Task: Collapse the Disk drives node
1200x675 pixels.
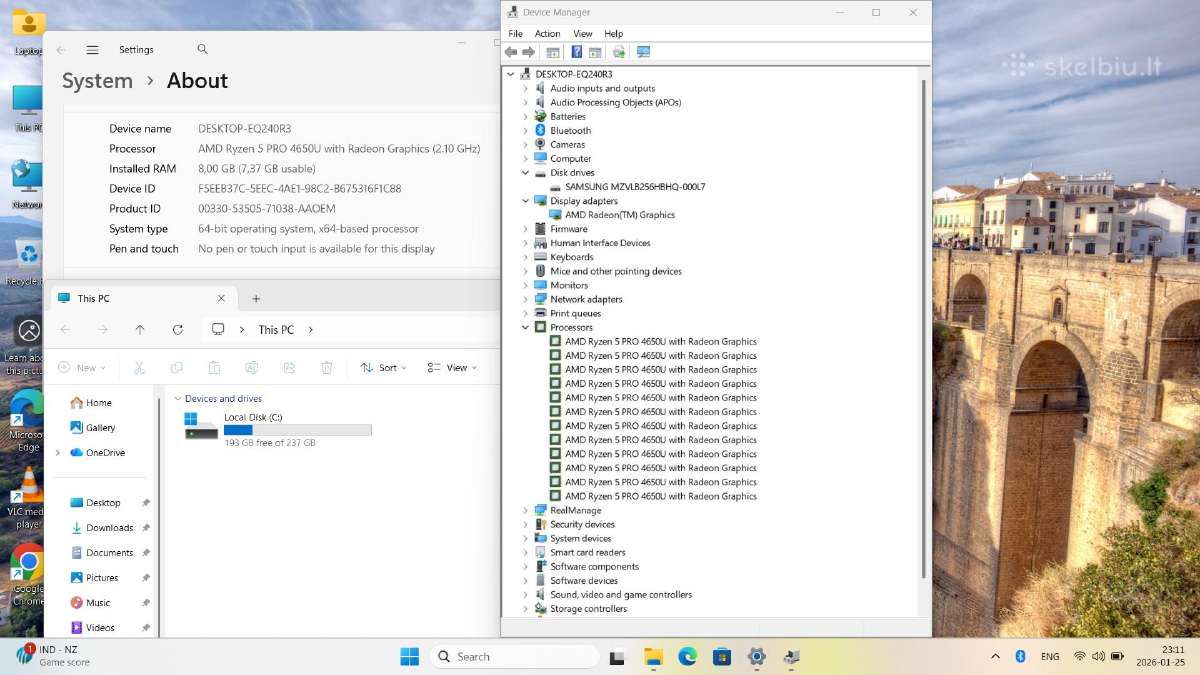Action: click(x=526, y=173)
